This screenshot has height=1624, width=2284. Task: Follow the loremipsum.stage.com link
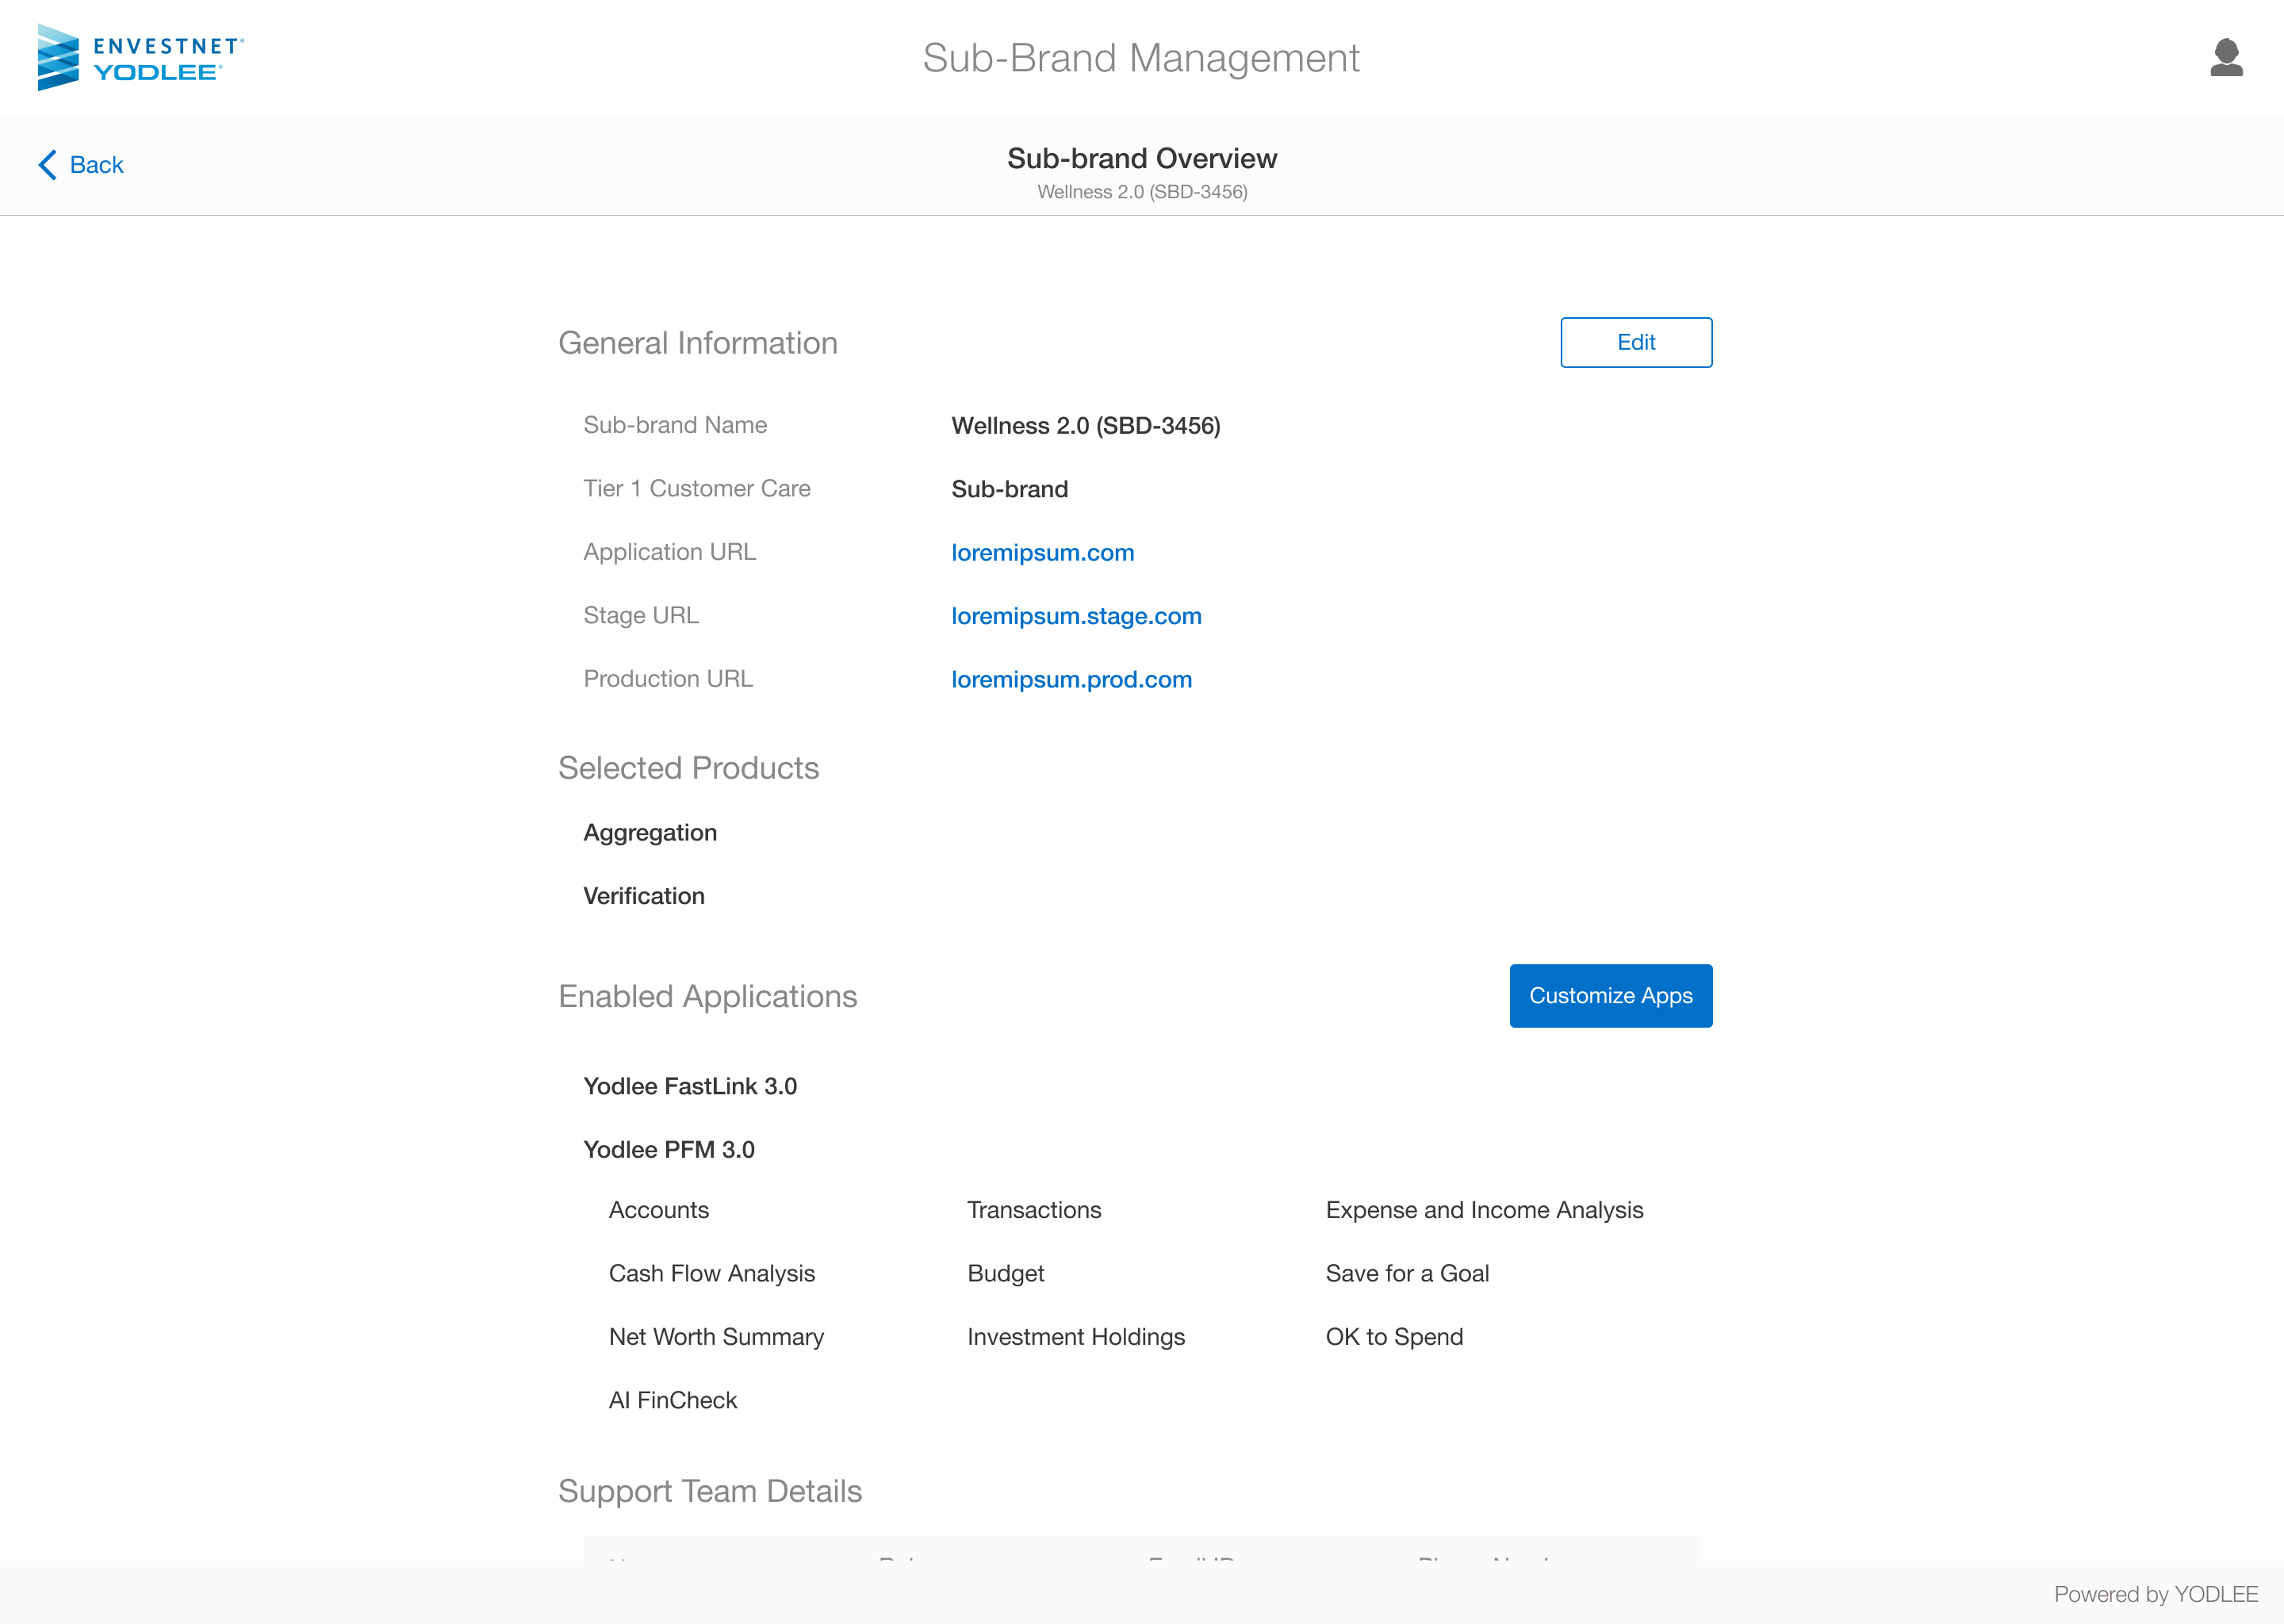click(1076, 616)
